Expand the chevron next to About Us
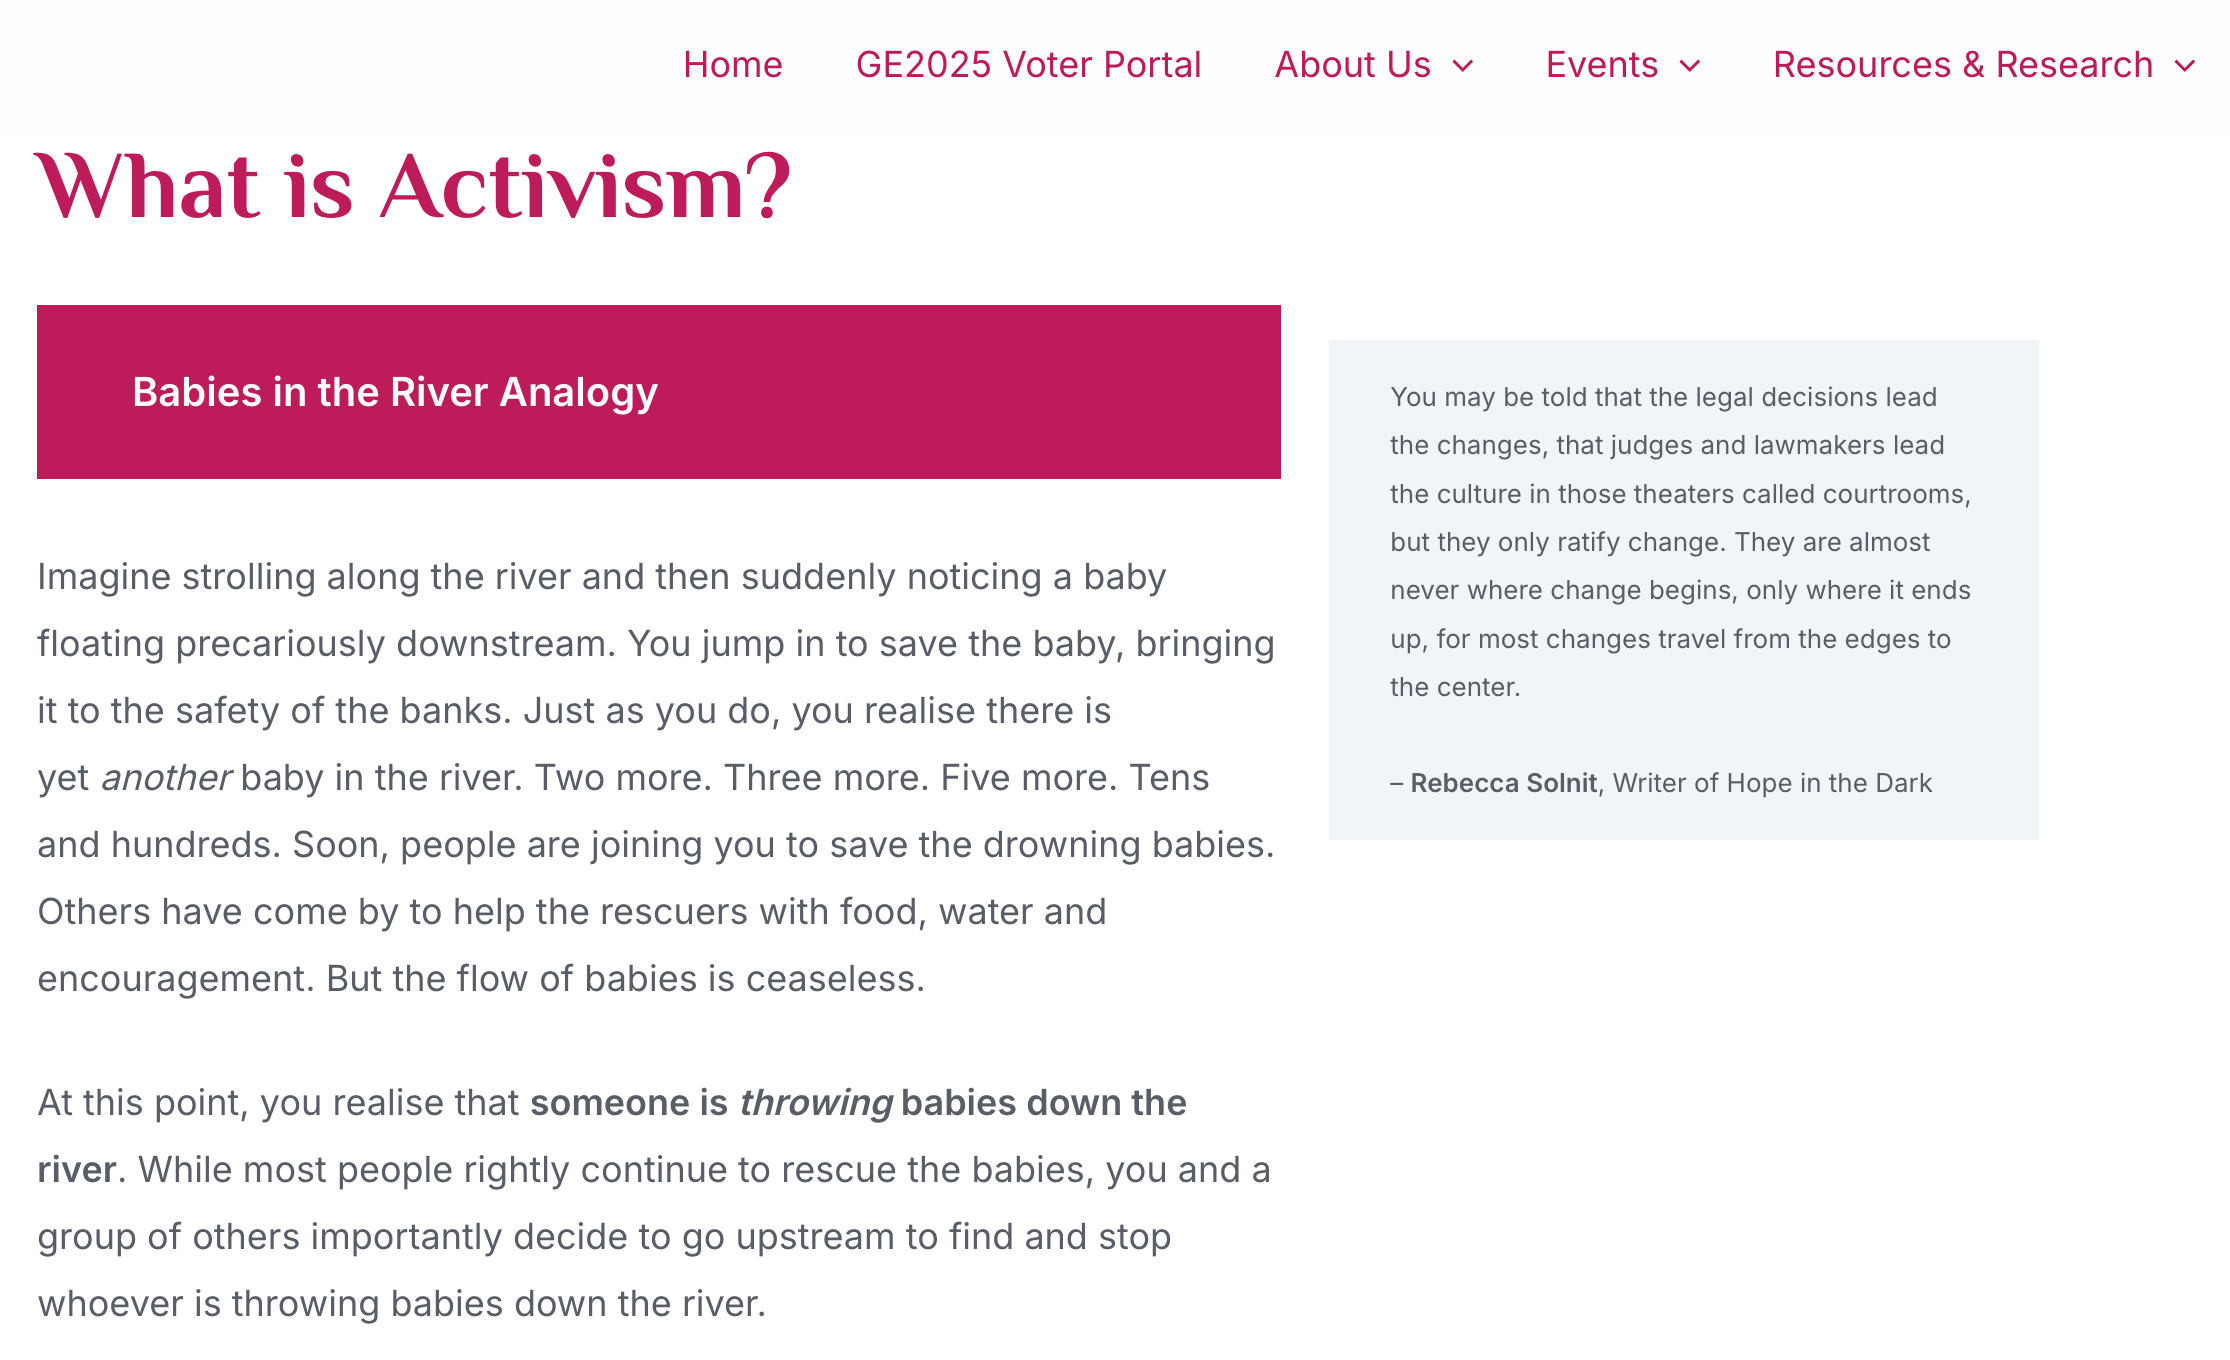Image resolution: width=2230 pixels, height=1360 pixels. coord(1463,66)
